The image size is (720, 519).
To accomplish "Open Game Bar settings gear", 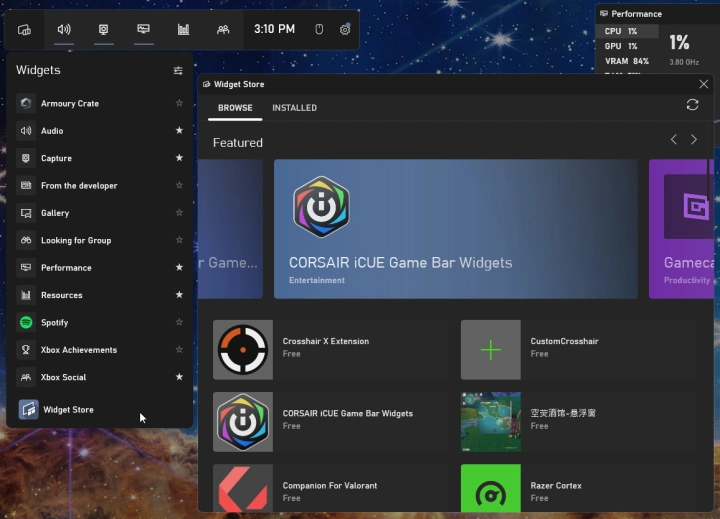I will (x=345, y=29).
